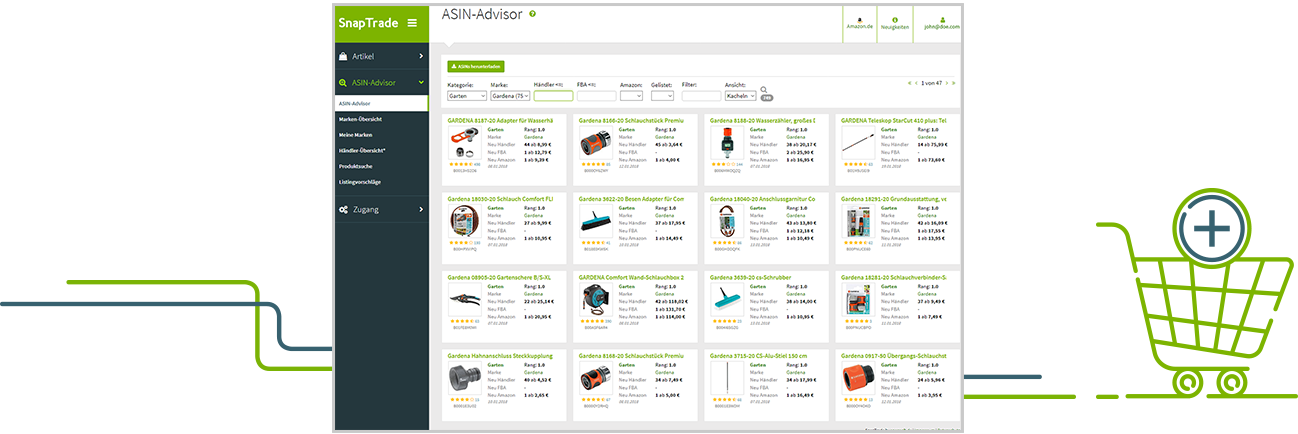Open GARDENA Teleskop StarCut 410 plus title
Viewport: 1298px width, 434px height.
pos(893,120)
